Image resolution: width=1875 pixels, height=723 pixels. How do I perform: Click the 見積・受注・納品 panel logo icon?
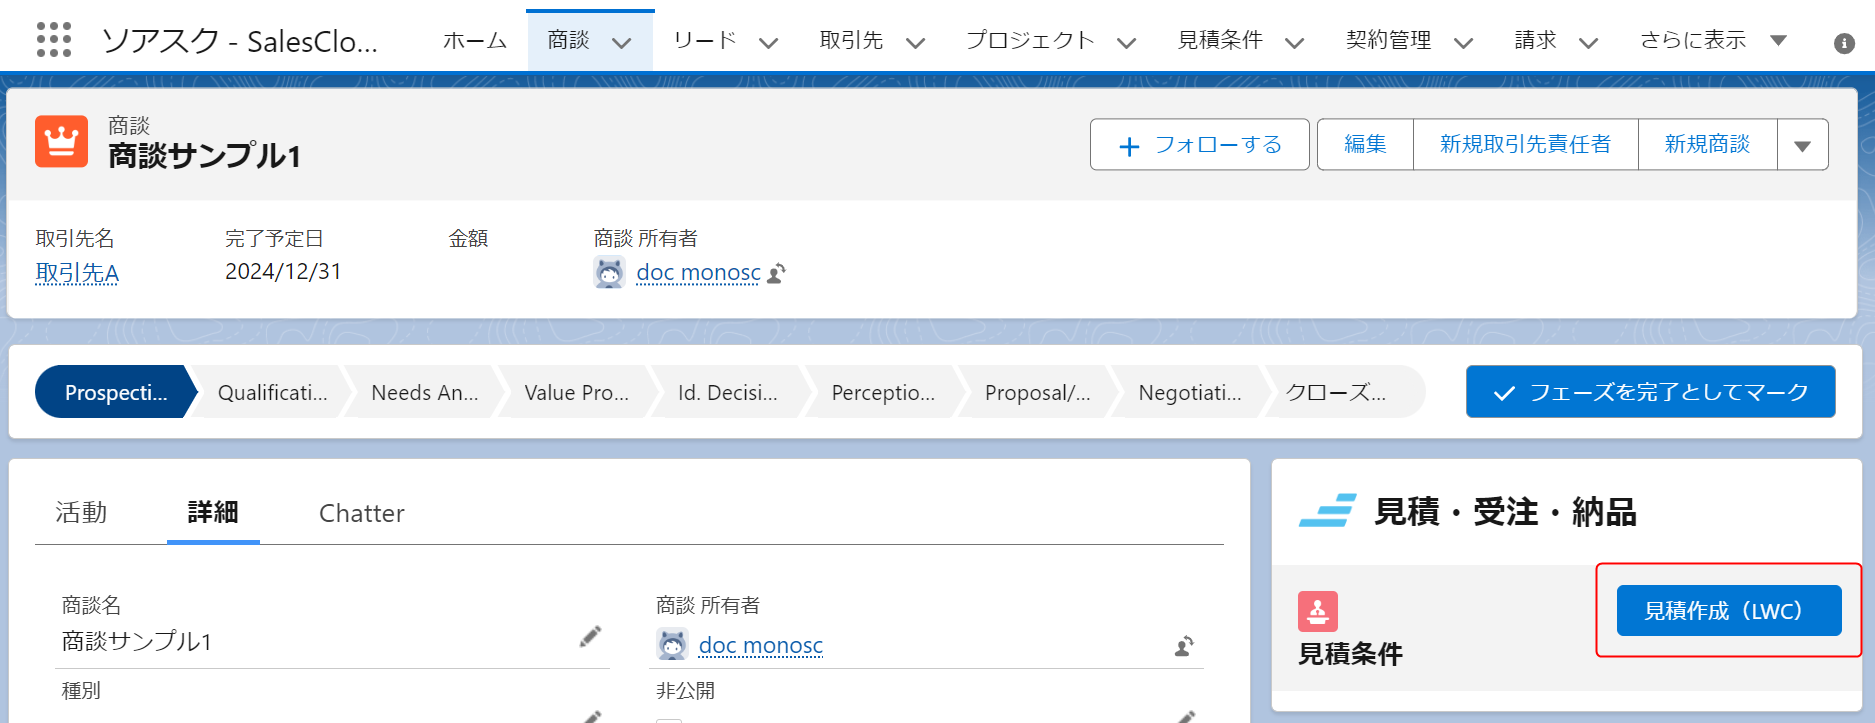pyautogui.click(x=1327, y=511)
